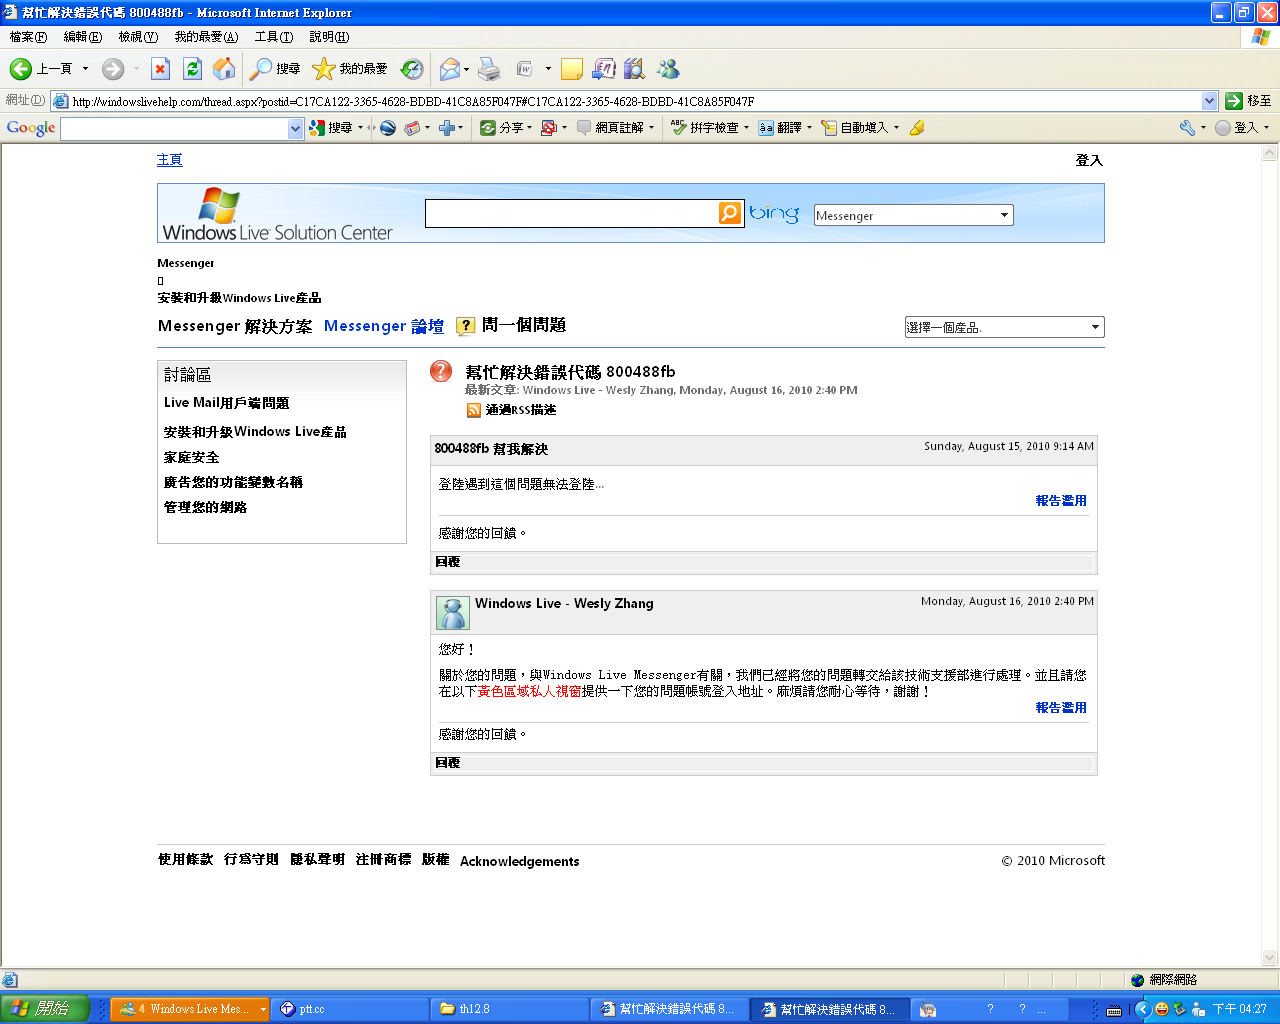1280x1024 pixels.
Task: Click the History icon in toolbar
Action: coord(412,69)
